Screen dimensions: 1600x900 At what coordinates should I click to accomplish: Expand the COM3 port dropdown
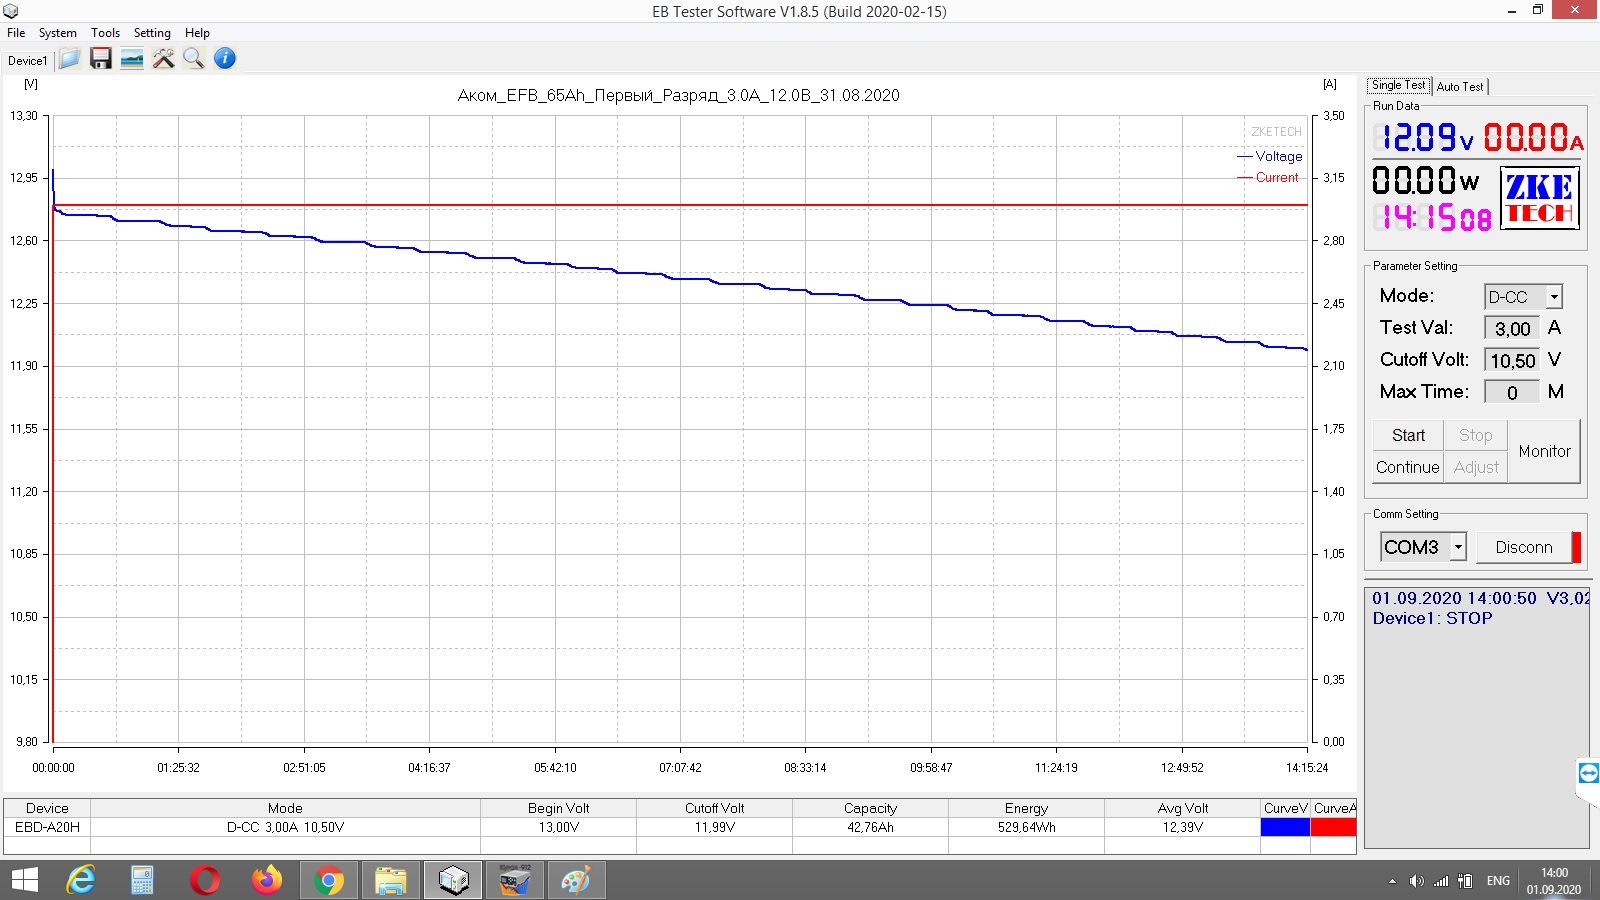pyautogui.click(x=1459, y=547)
